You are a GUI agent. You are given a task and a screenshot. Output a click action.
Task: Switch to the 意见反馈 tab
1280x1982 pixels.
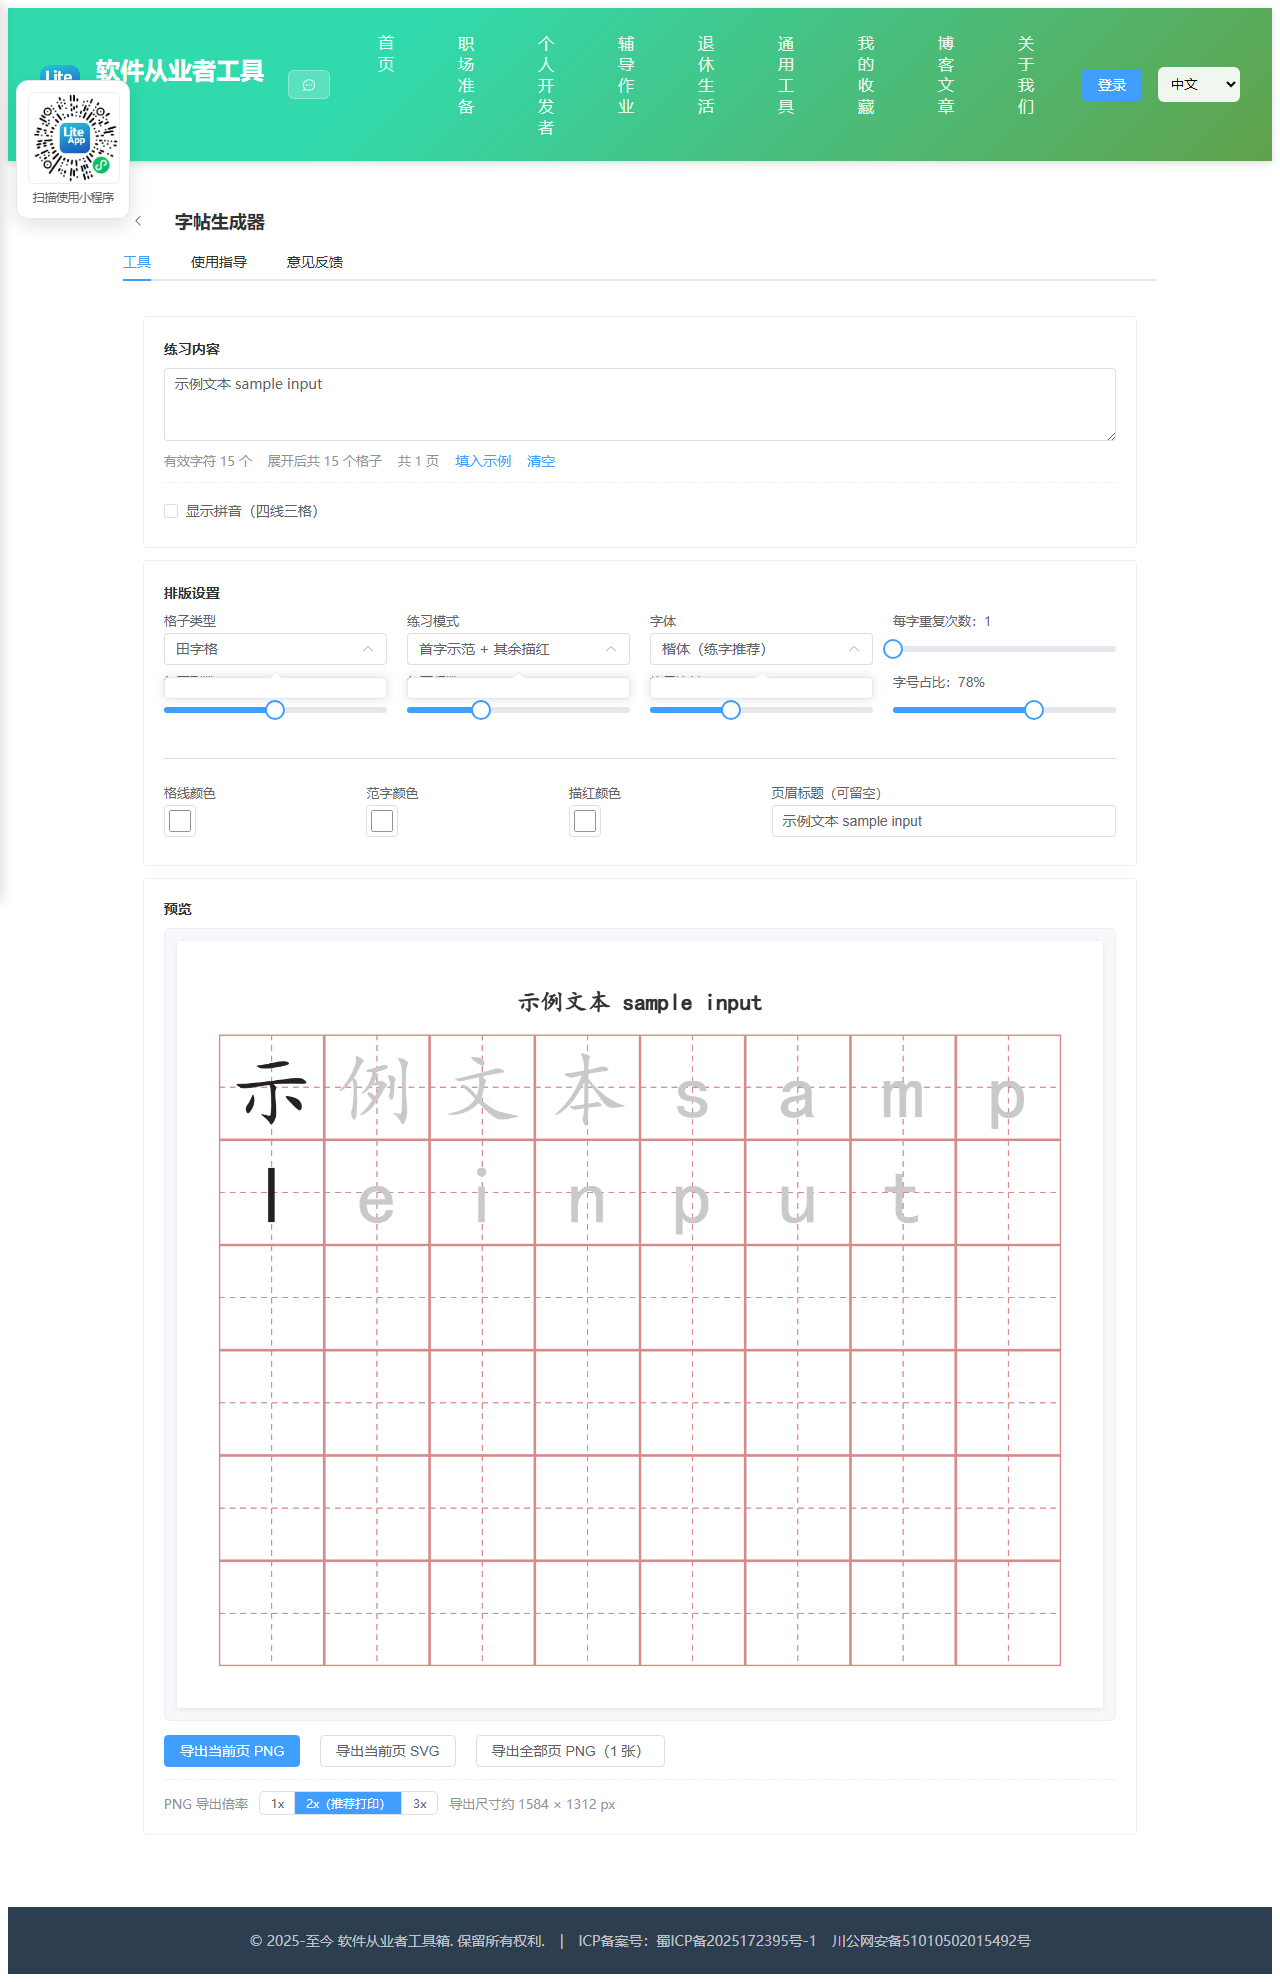[x=315, y=262]
